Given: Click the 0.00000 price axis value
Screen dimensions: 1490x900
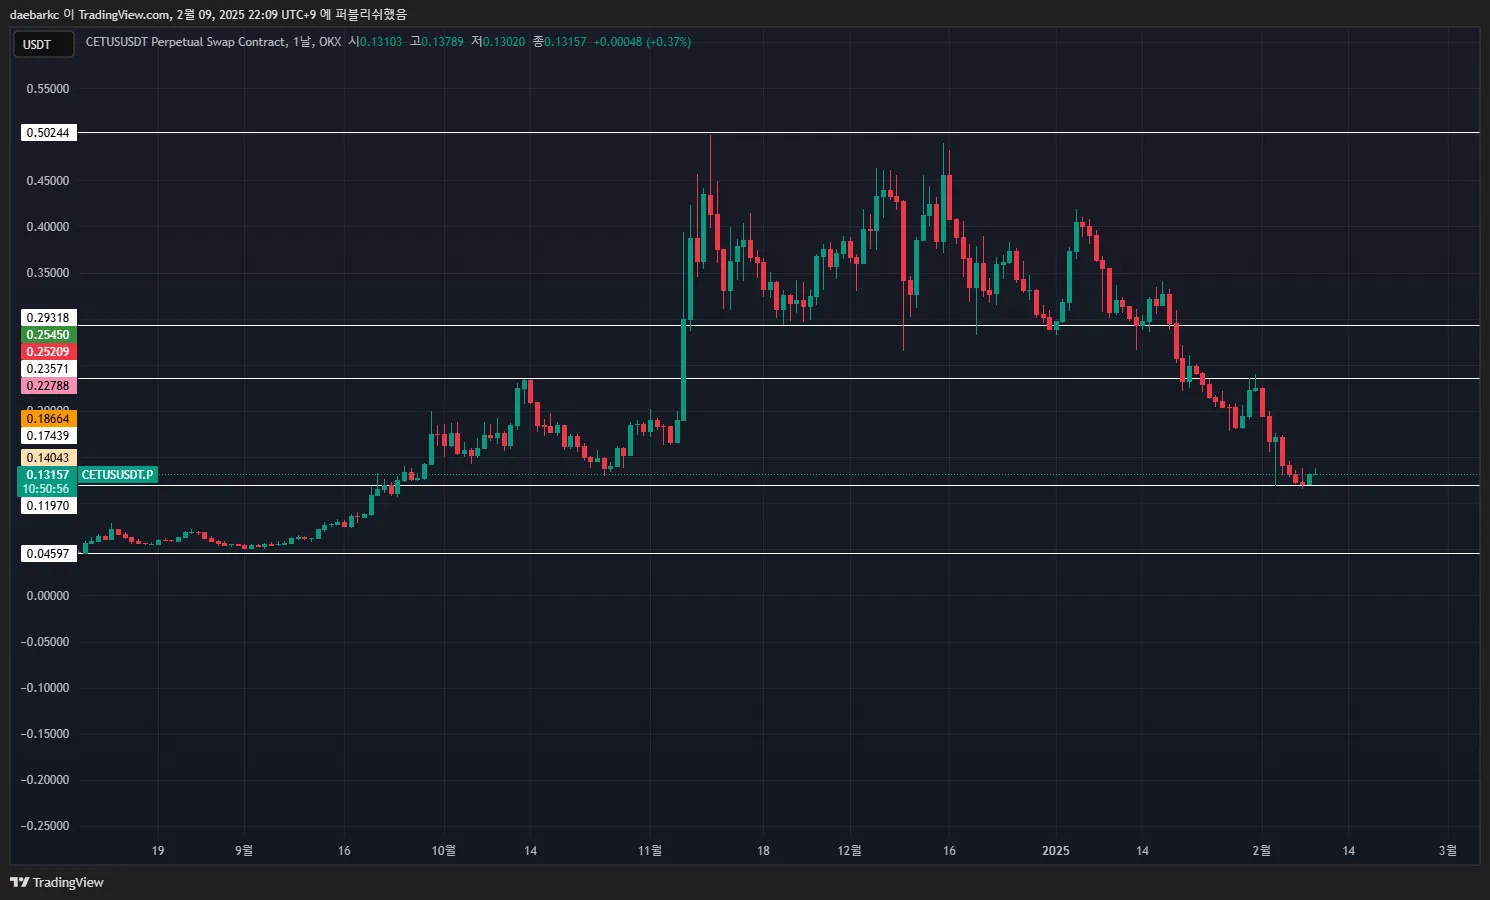Looking at the screenshot, I should point(48,596).
